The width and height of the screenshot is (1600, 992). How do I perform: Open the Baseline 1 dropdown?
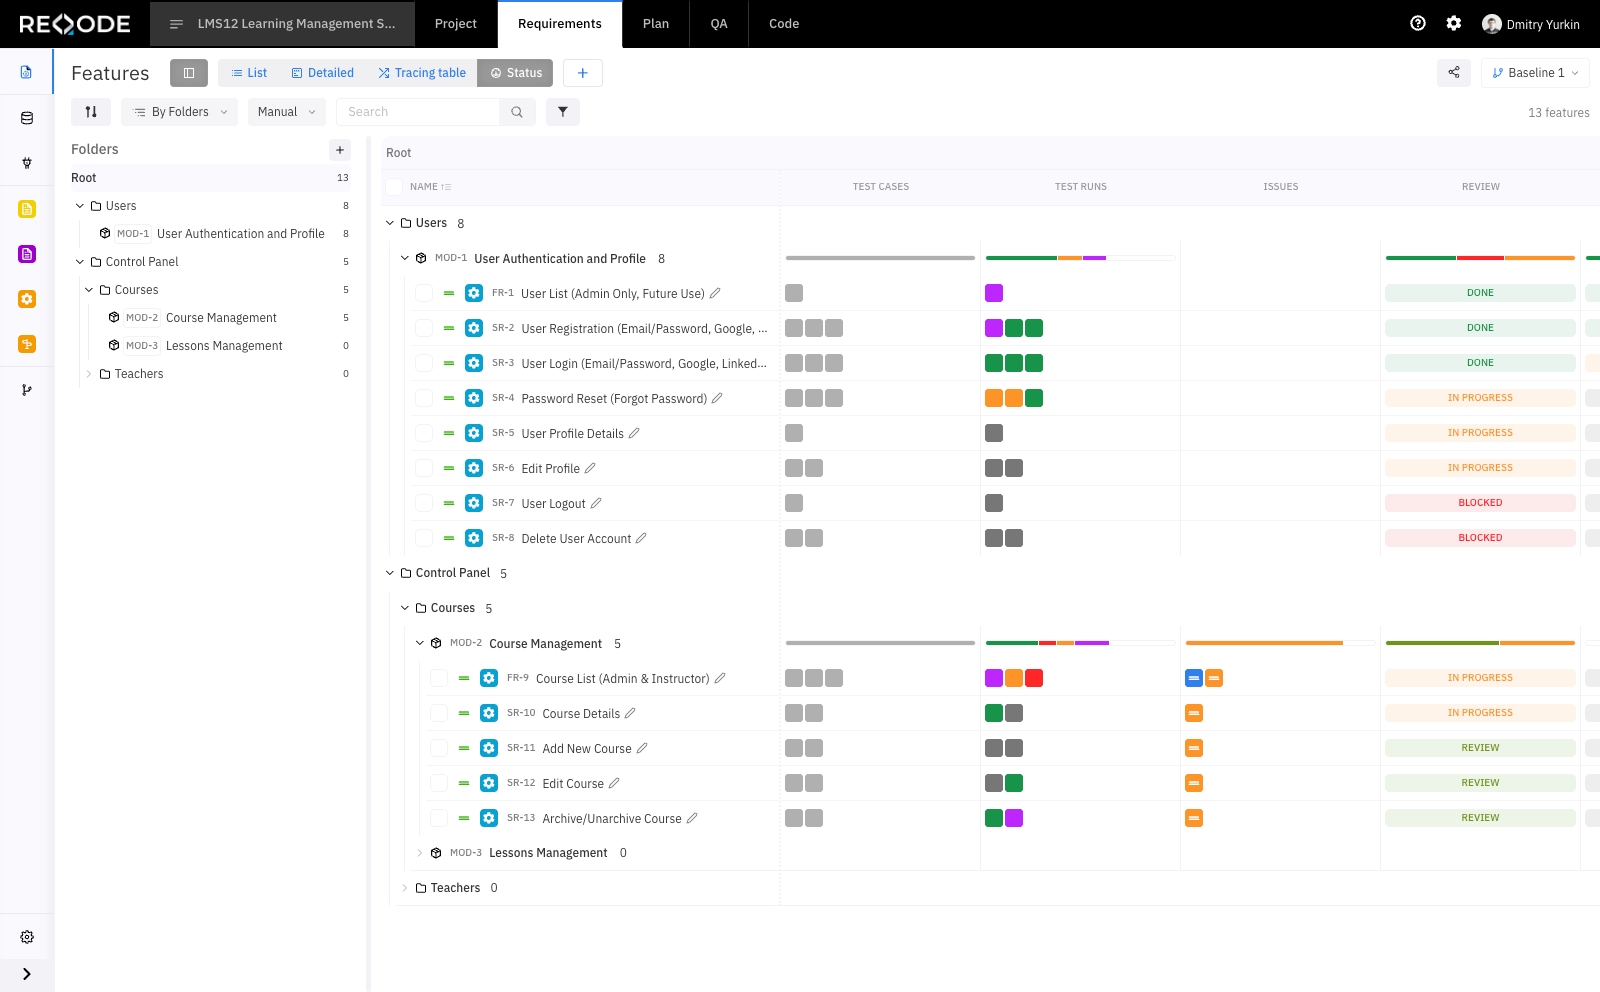tap(1535, 73)
